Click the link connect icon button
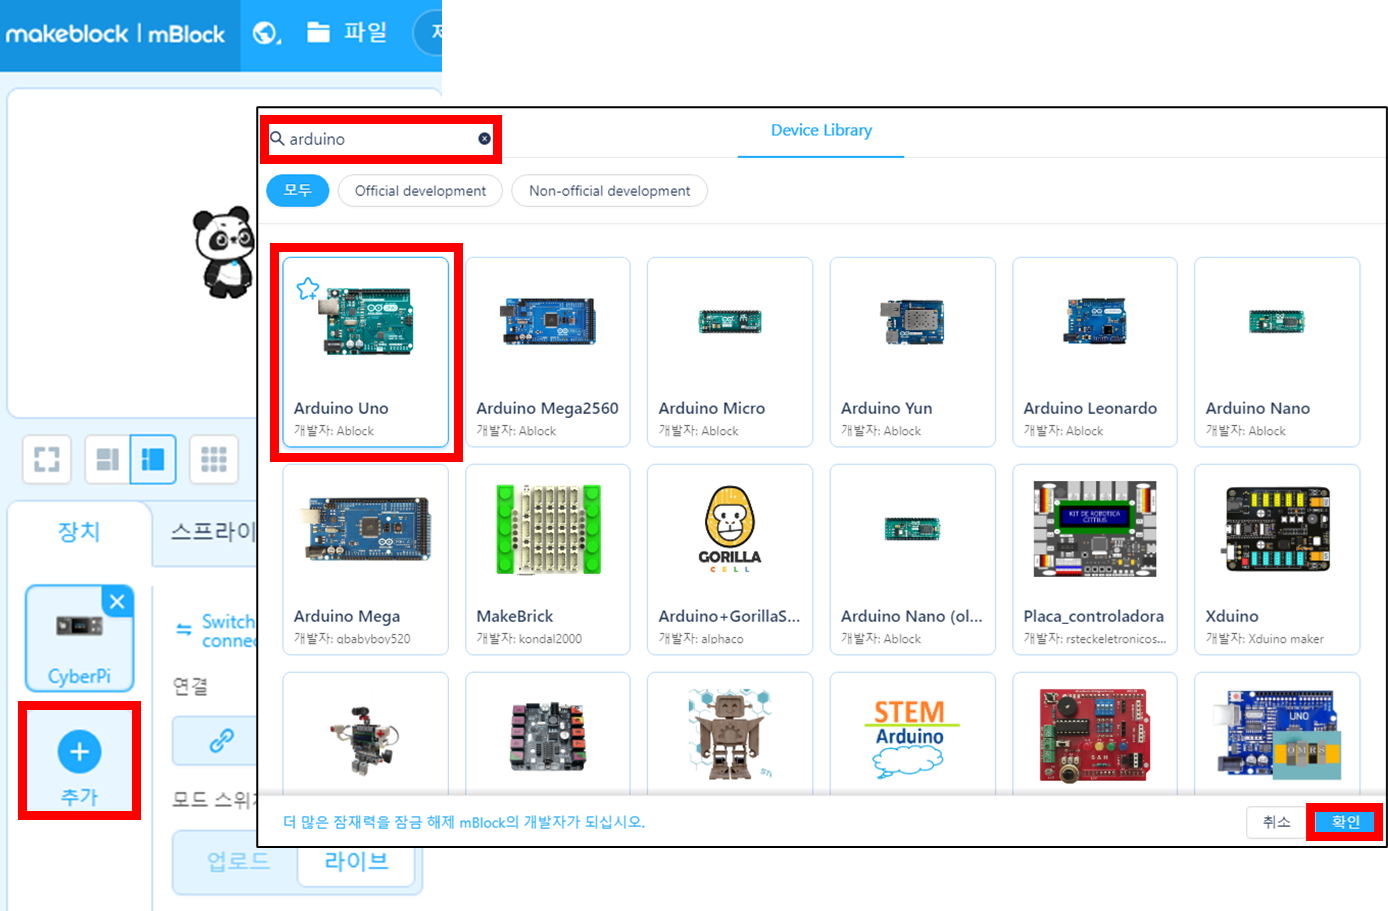This screenshot has width=1388, height=911. click(220, 741)
